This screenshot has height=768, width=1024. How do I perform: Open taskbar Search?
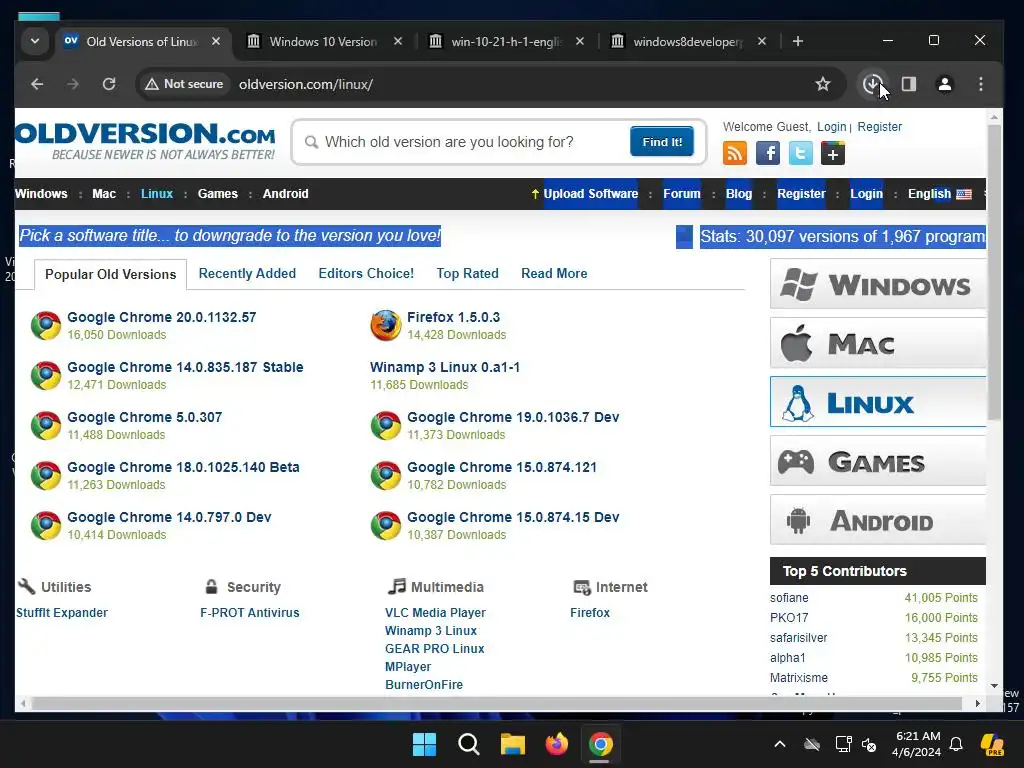[x=468, y=744]
